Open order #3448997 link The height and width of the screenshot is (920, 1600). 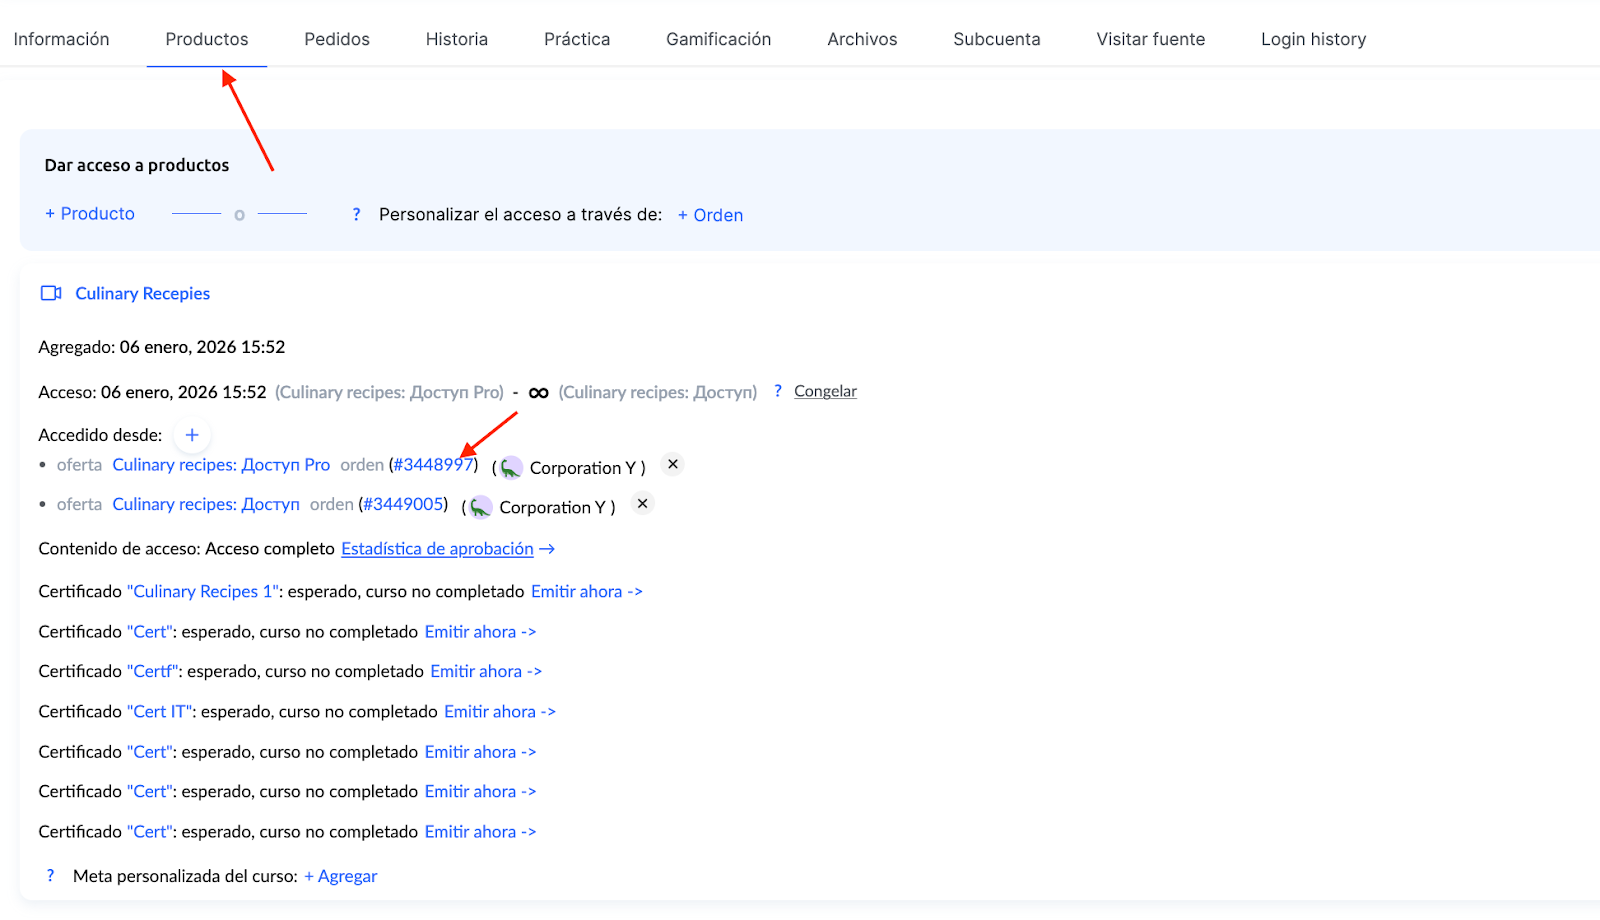pyautogui.click(x=432, y=465)
